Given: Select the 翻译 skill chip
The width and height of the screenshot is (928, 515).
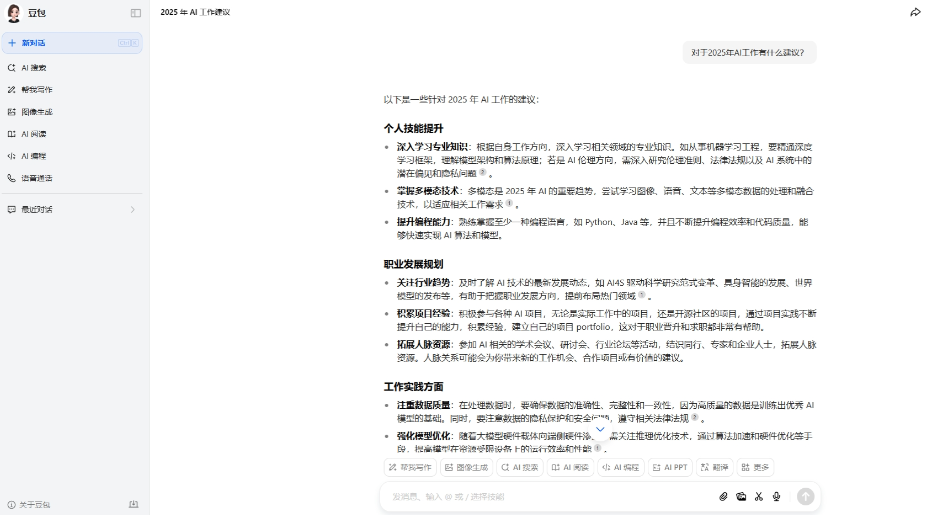Looking at the screenshot, I should 715,468.
